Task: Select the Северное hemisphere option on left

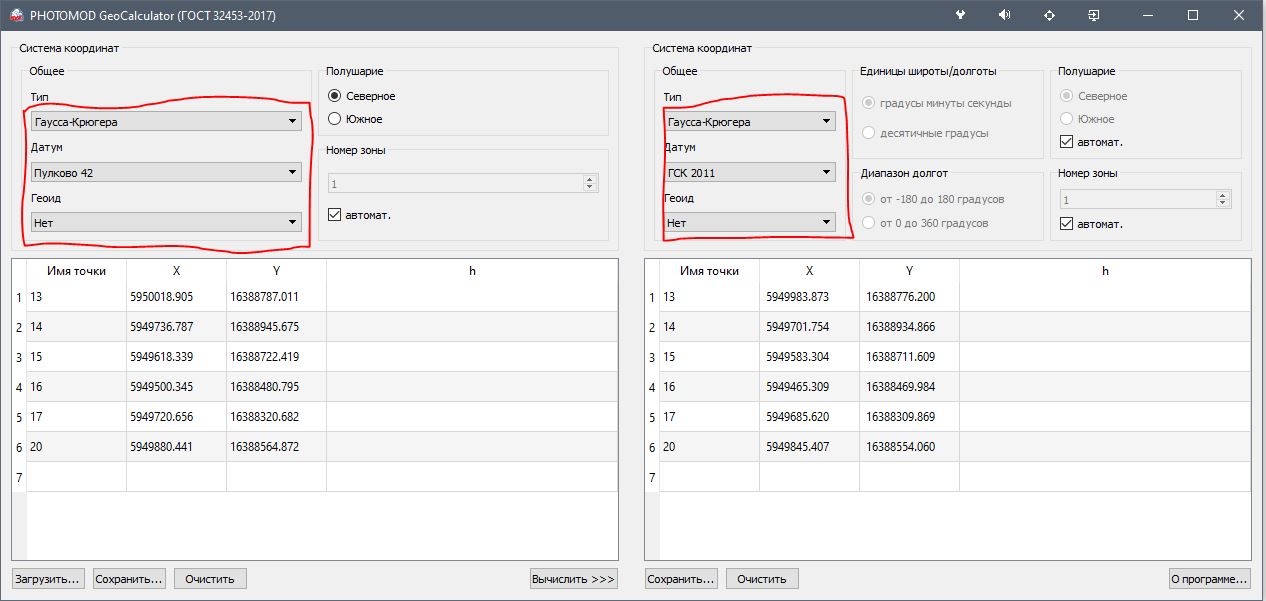Action: click(x=336, y=96)
